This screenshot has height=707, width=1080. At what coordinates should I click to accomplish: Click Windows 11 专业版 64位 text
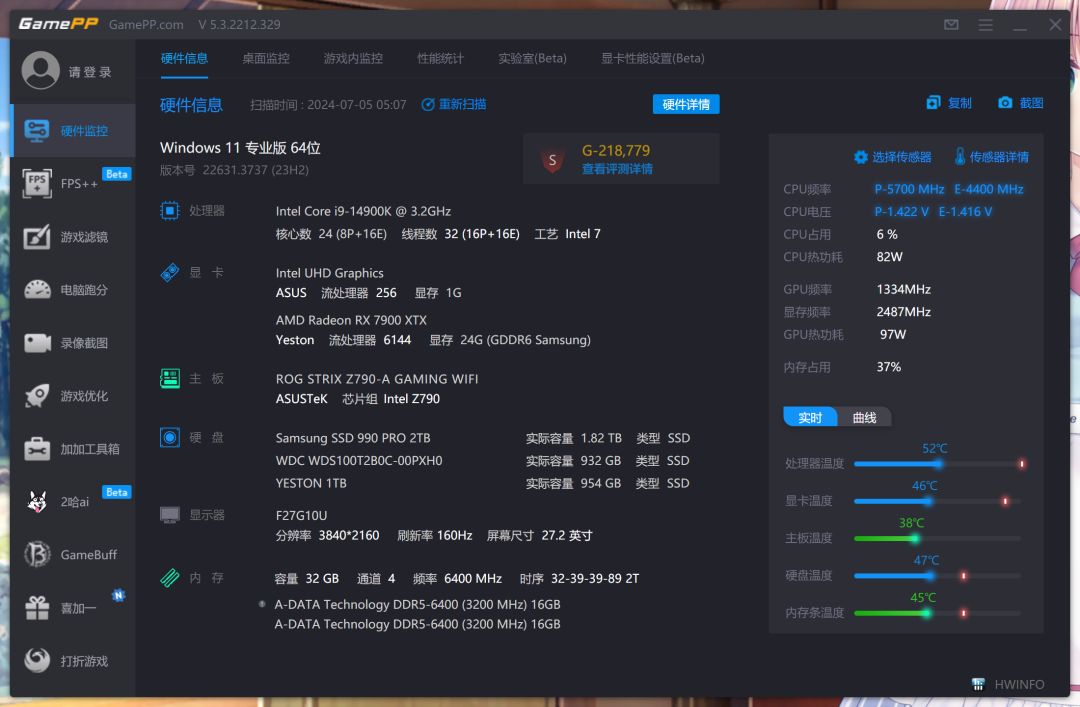tap(240, 147)
